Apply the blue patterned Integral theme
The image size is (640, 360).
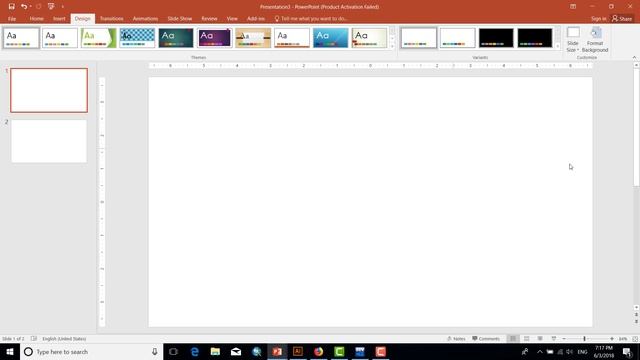(137, 38)
